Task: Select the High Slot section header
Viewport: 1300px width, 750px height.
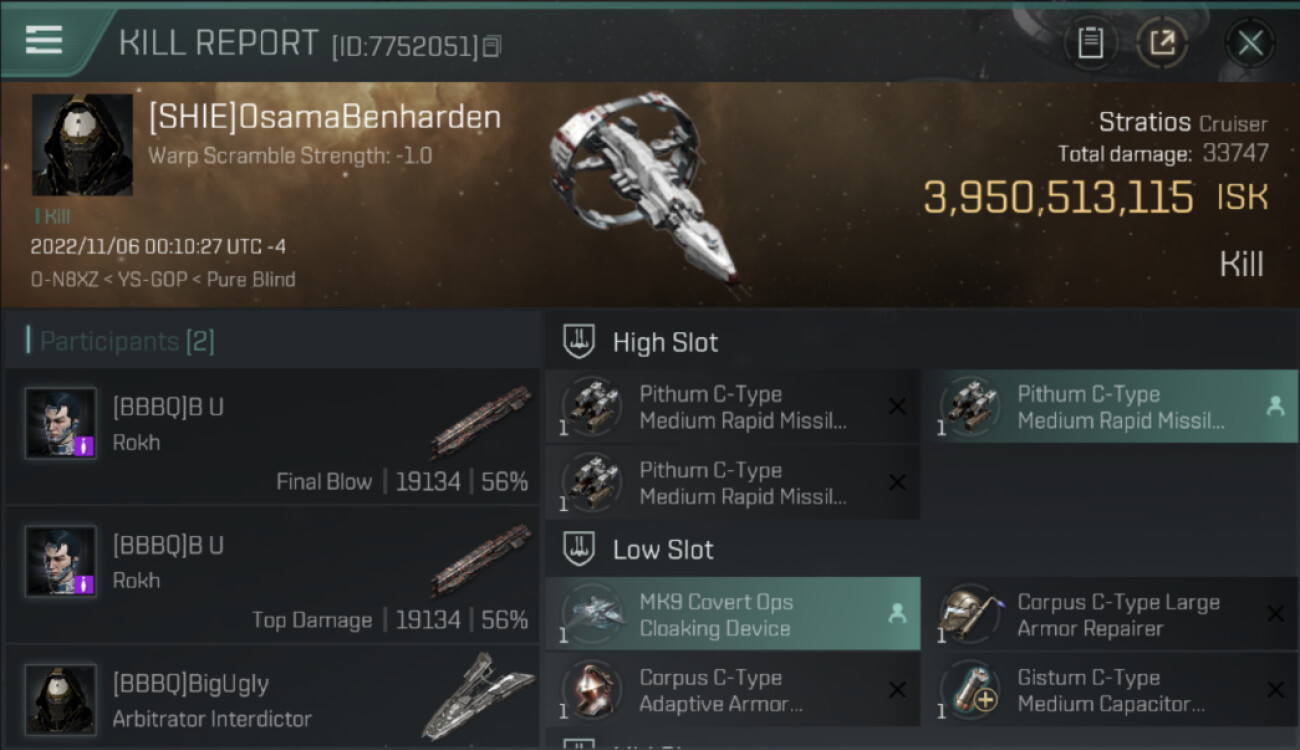Action: click(665, 342)
